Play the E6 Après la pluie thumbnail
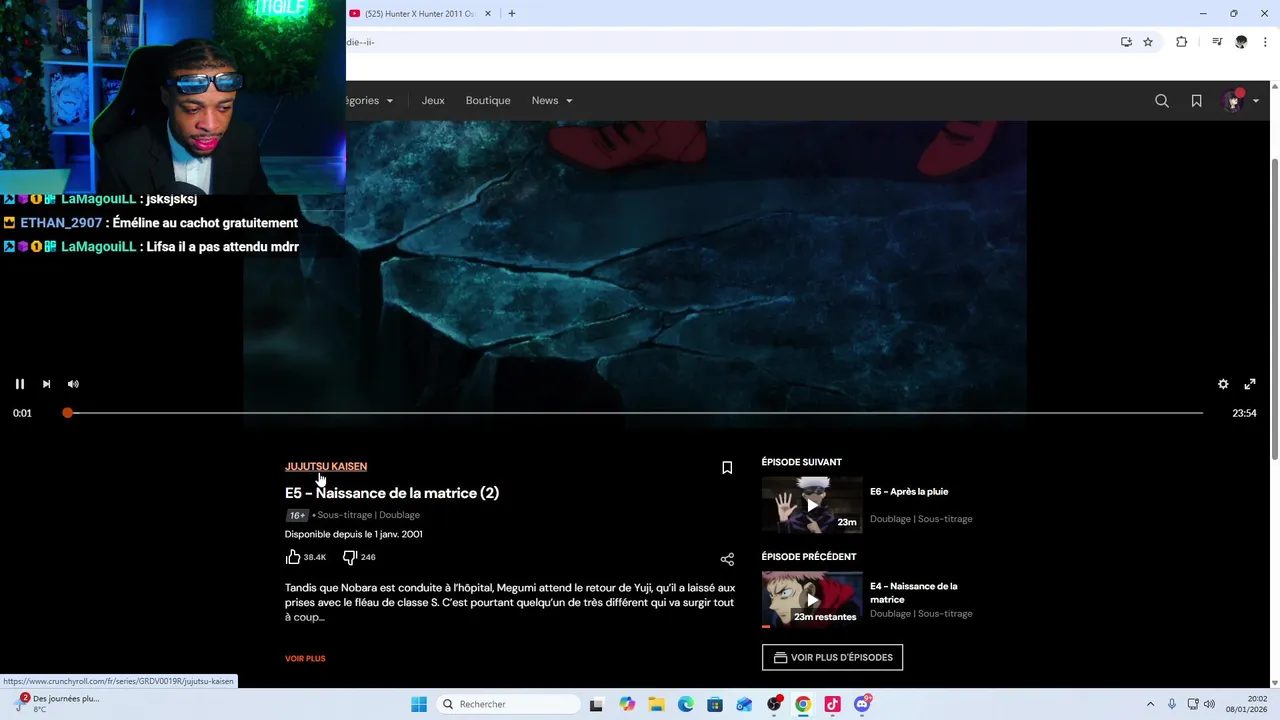1280x720 pixels. coord(812,505)
